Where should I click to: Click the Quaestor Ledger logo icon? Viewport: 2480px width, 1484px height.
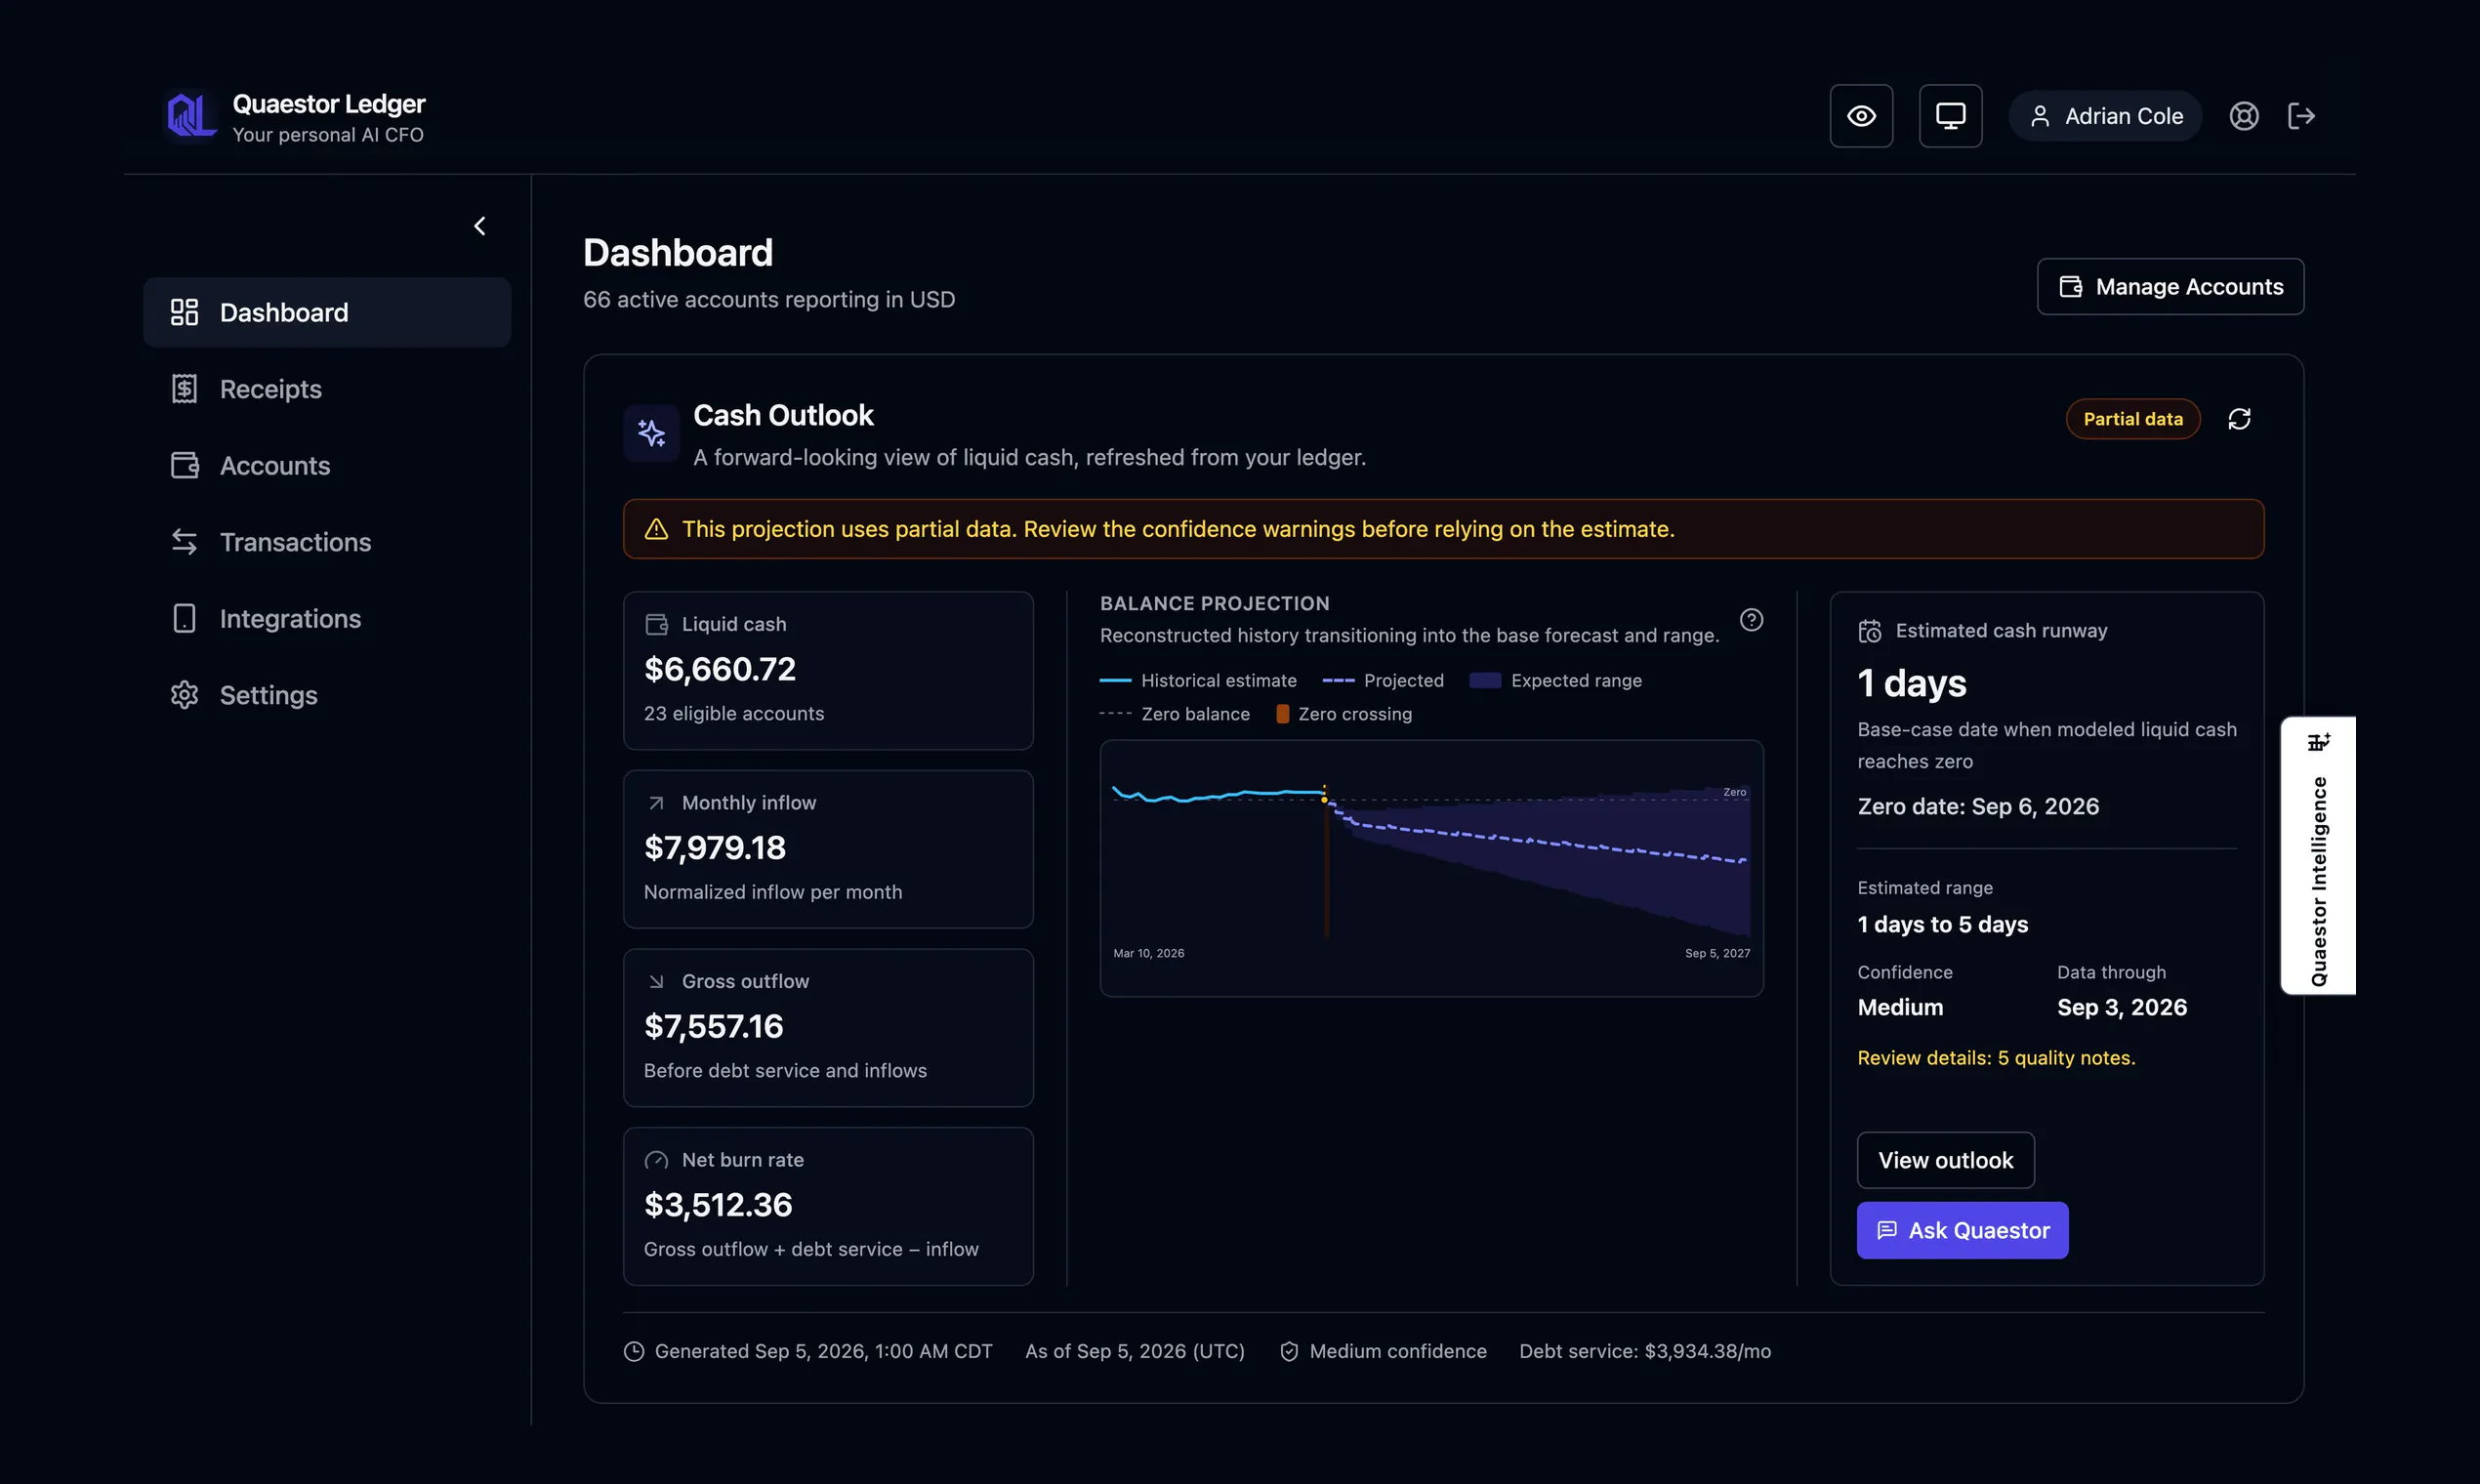click(x=190, y=116)
